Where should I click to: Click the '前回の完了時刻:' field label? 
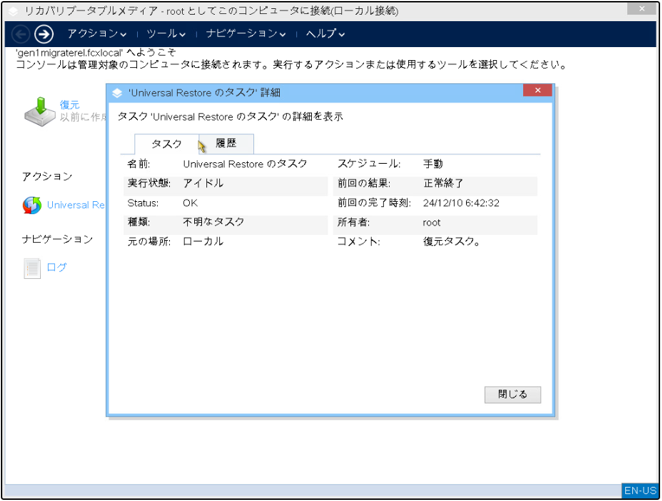[x=374, y=203]
